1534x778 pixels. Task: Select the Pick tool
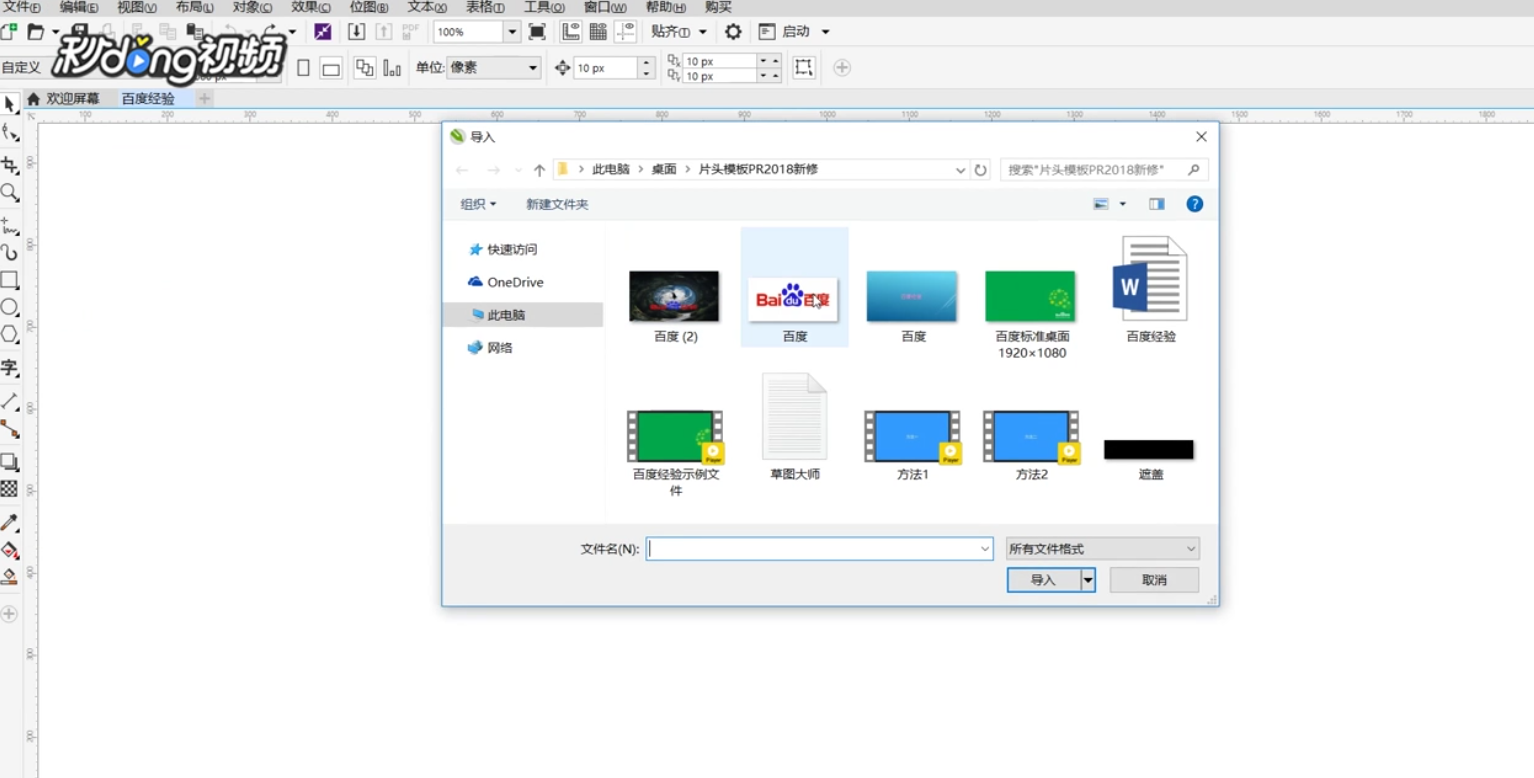[11, 103]
